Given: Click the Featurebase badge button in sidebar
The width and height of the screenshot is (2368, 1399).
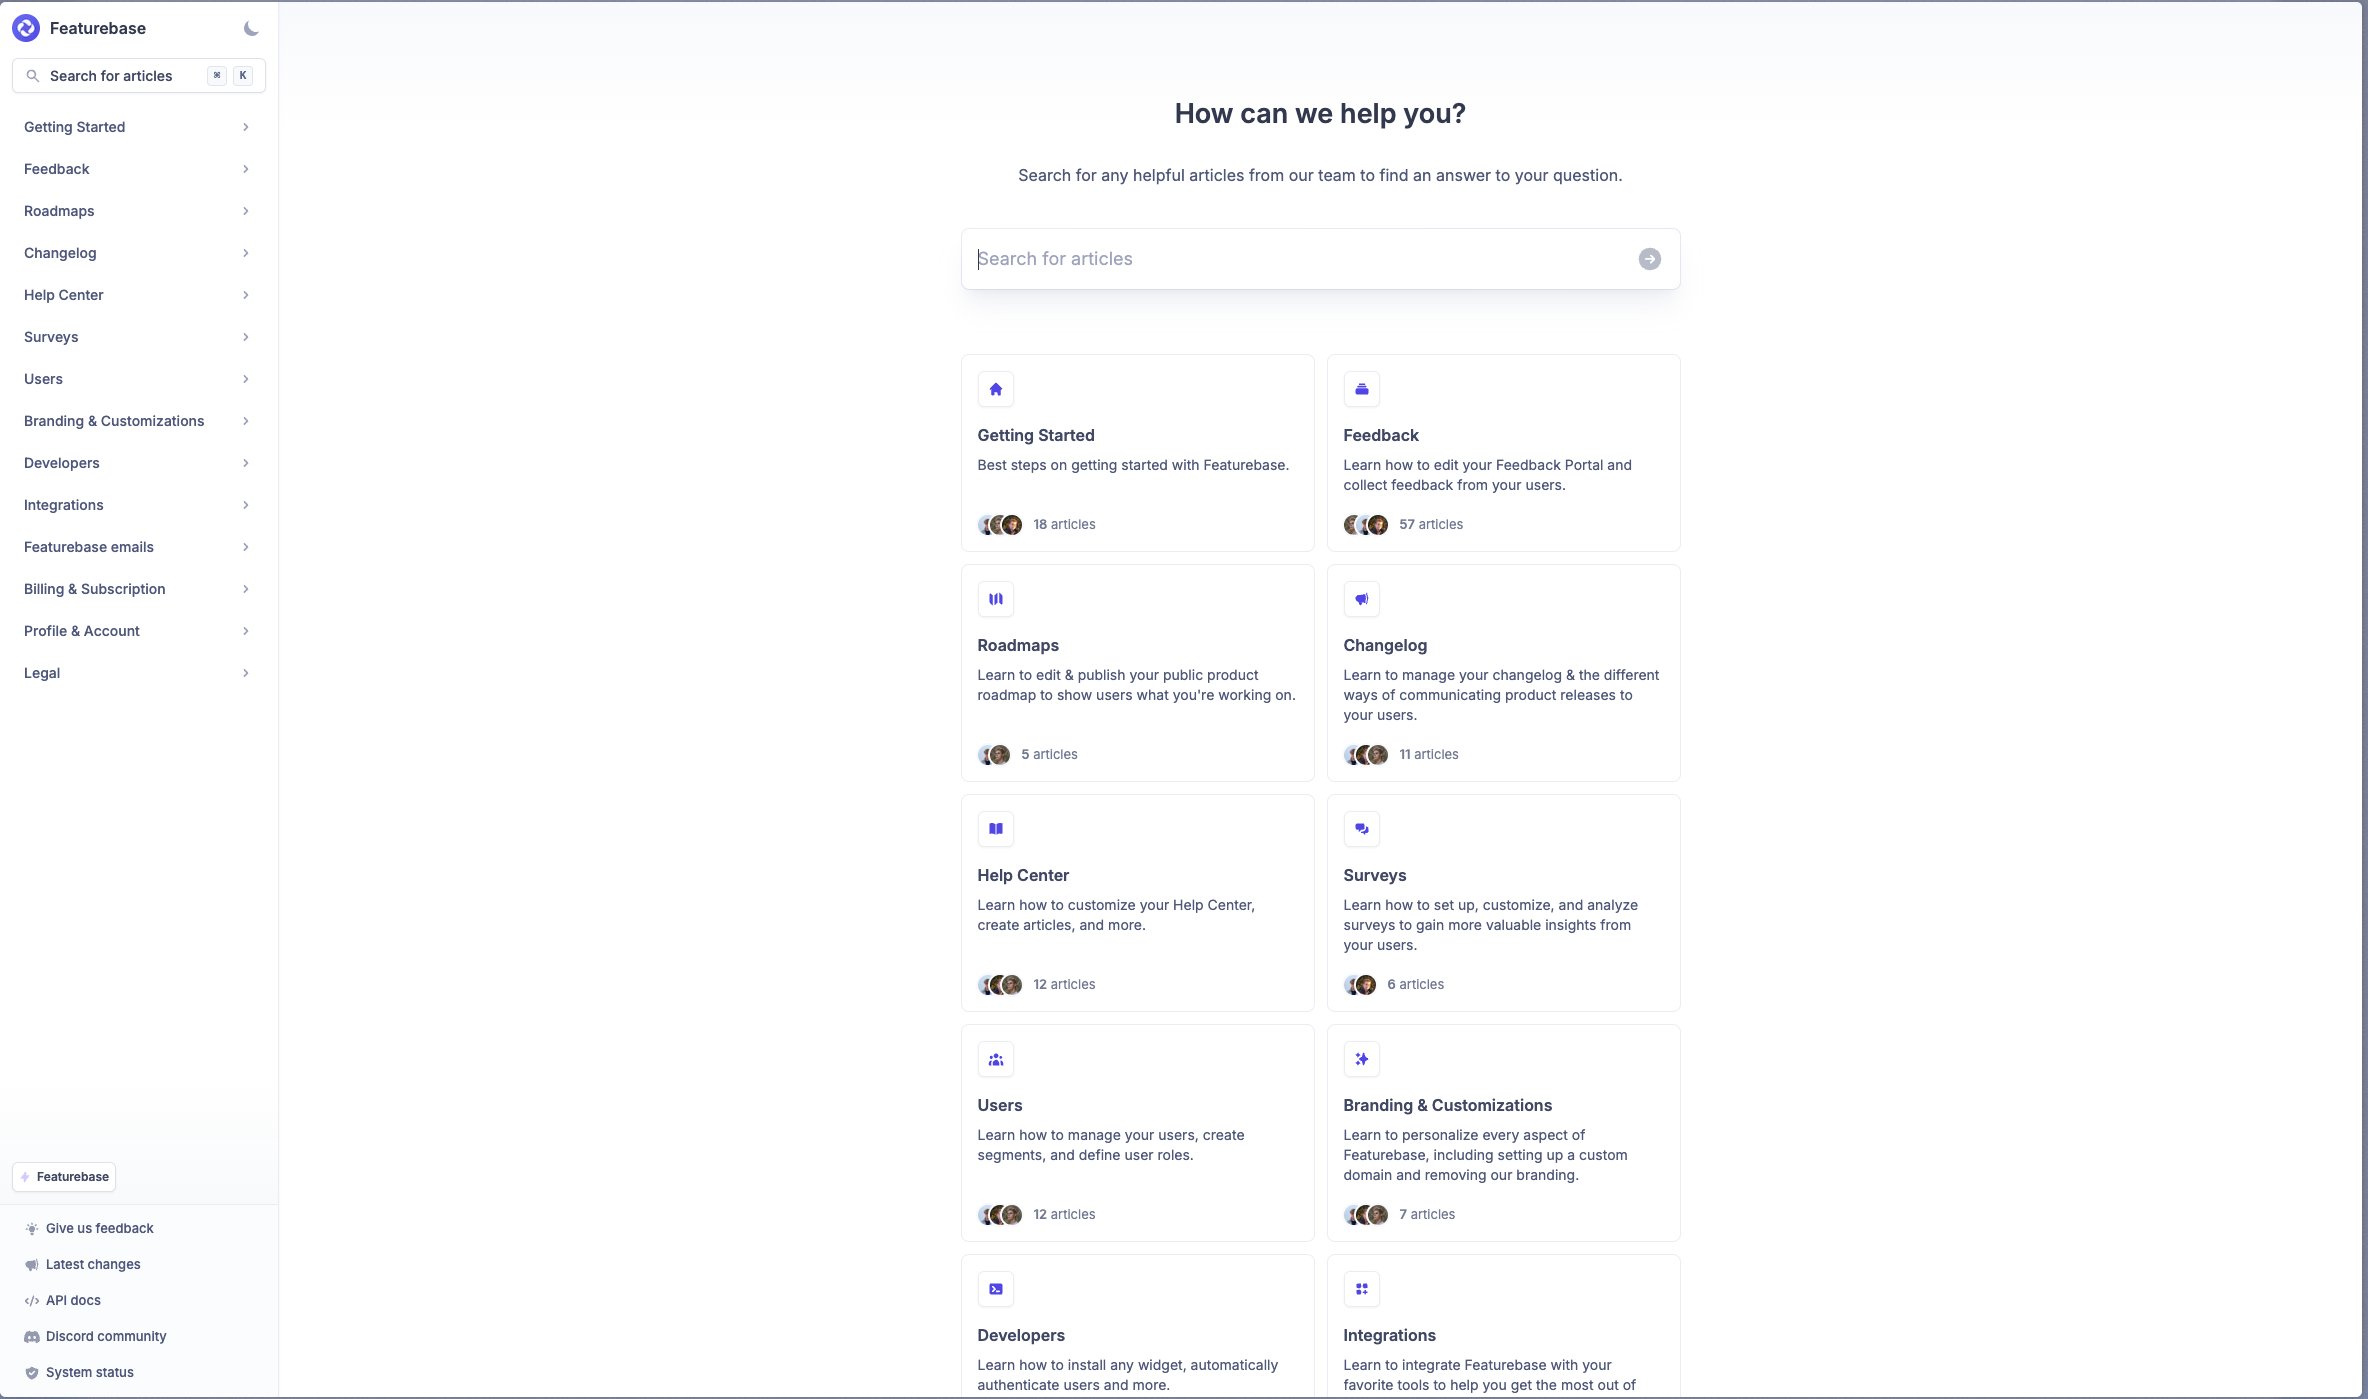Looking at the screenshot, I should (x=64, y=1177).
